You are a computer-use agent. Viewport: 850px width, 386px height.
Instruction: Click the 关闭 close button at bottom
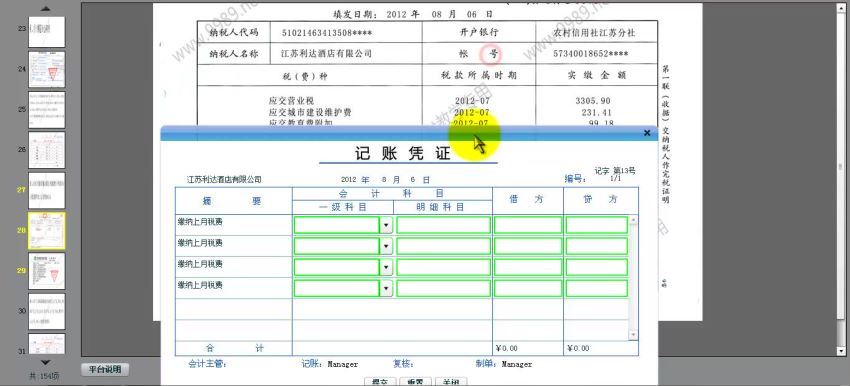[x=451, y=382]
